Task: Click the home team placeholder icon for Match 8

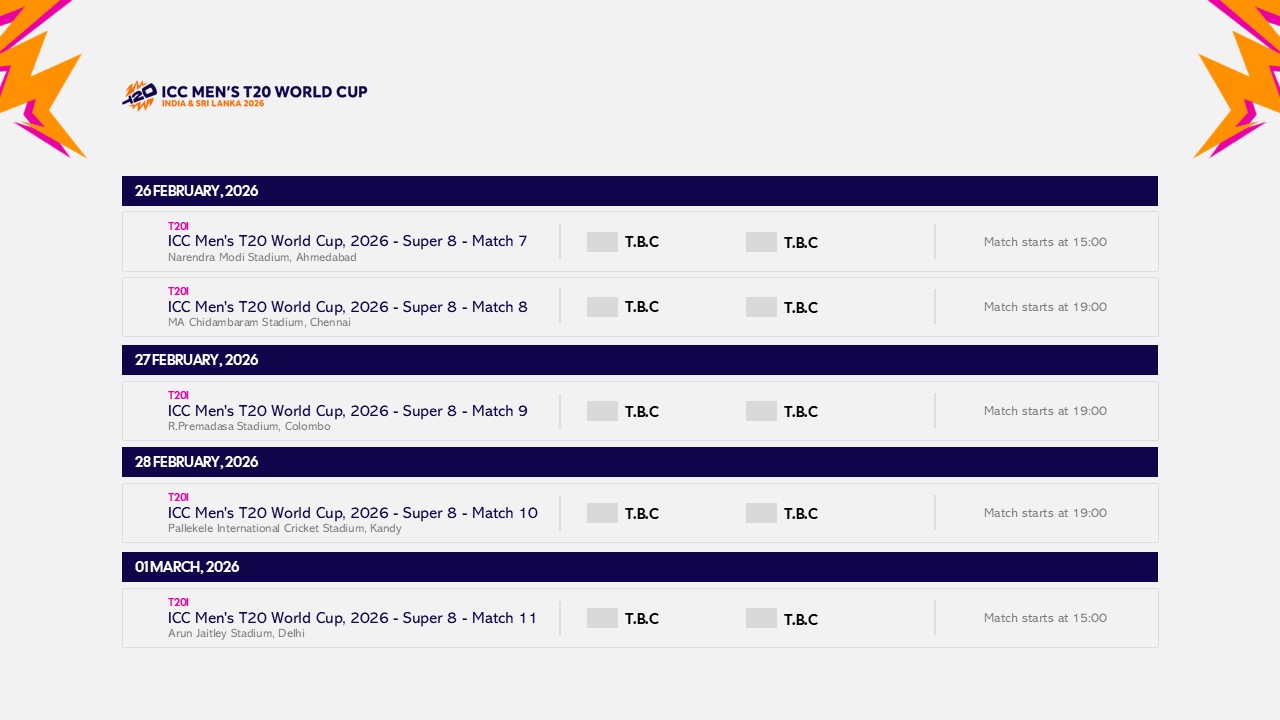Action: (601, 307)
